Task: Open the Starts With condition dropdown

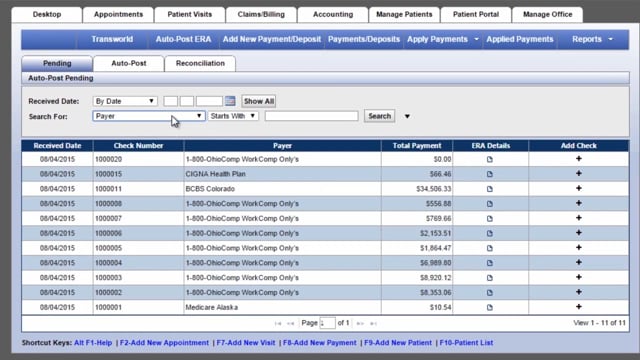Action: [233, 116]
